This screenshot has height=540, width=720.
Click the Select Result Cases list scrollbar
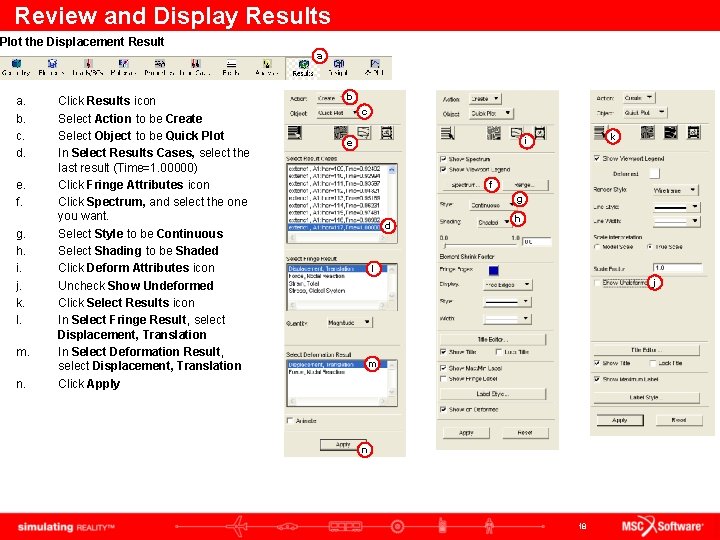(392, 200)
